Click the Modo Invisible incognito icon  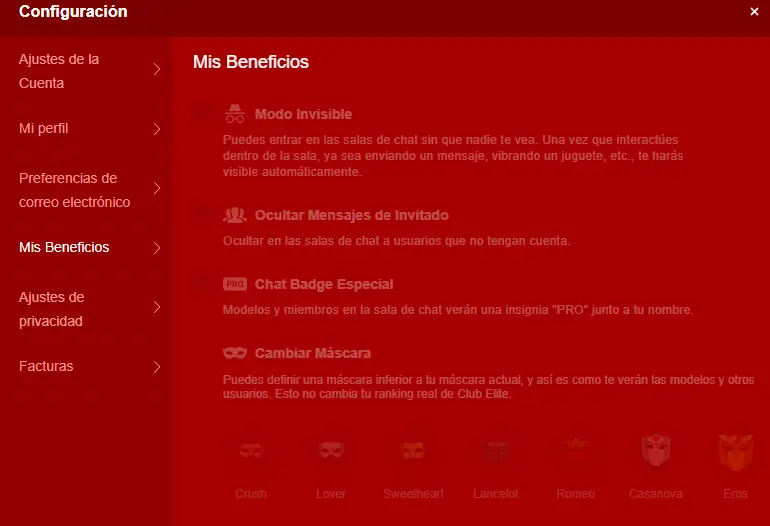(x=235, y=113)
